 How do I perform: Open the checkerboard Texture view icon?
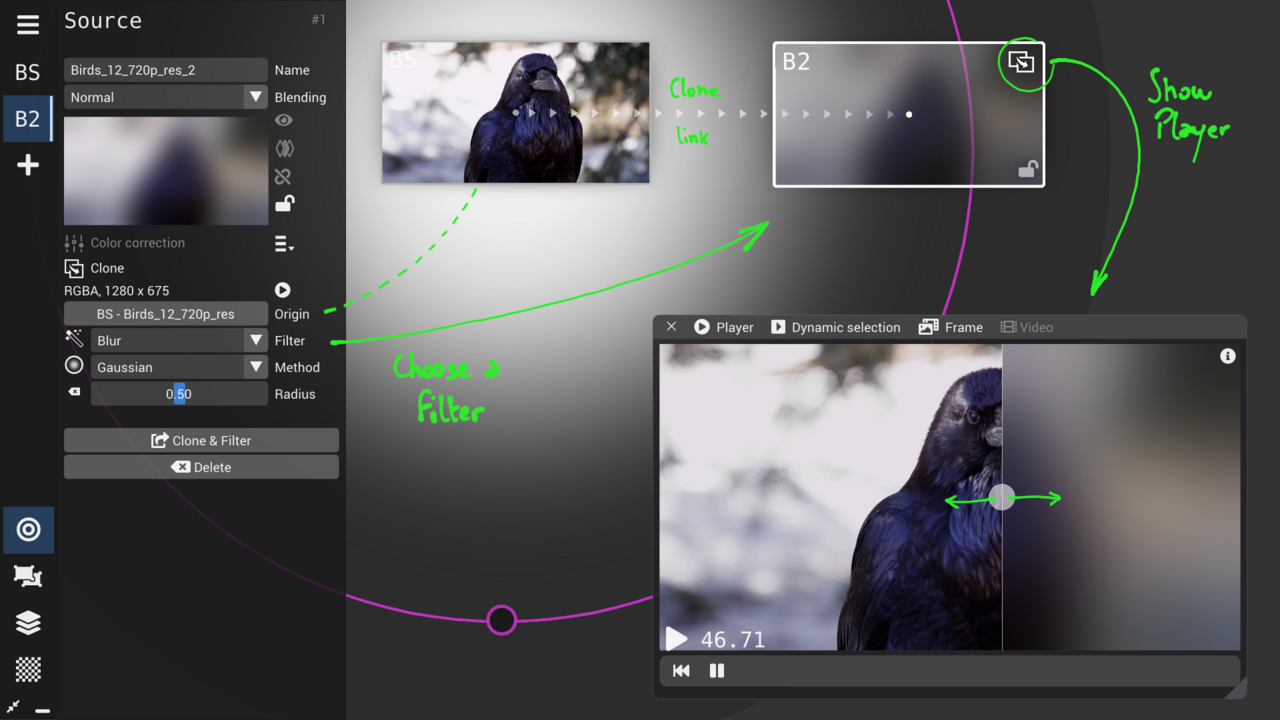pos(28,669)
